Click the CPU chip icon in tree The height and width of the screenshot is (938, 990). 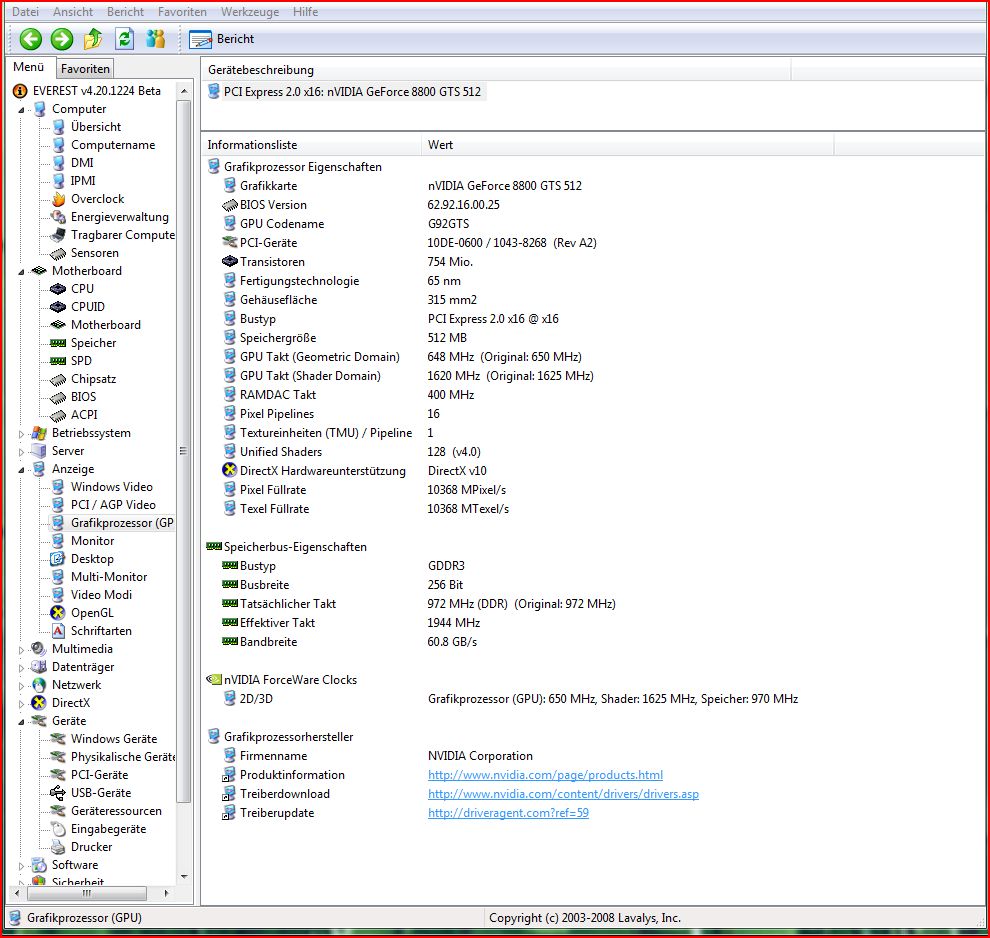pyautogui.click(x=58, y=289)
